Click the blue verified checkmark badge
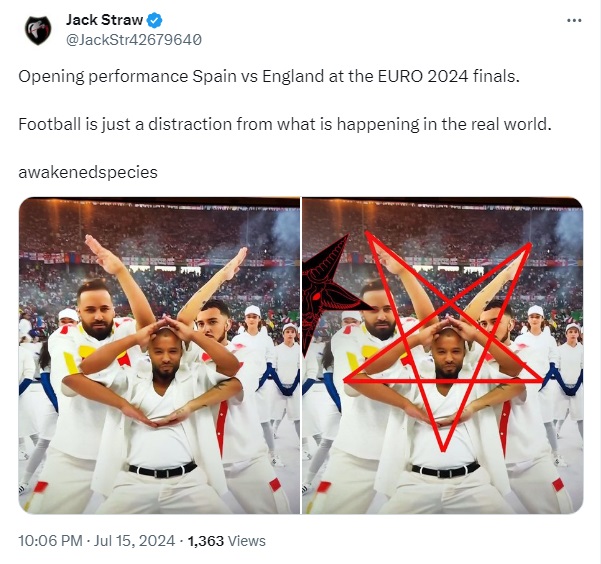This screenshot has height=564, width=601. [154, 20]
